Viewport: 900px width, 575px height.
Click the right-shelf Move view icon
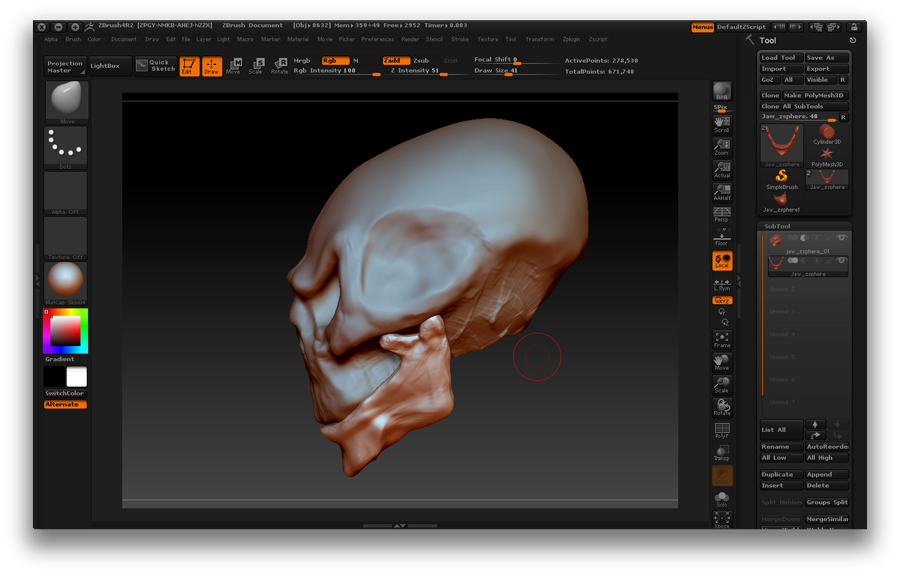tap(721, 362)
